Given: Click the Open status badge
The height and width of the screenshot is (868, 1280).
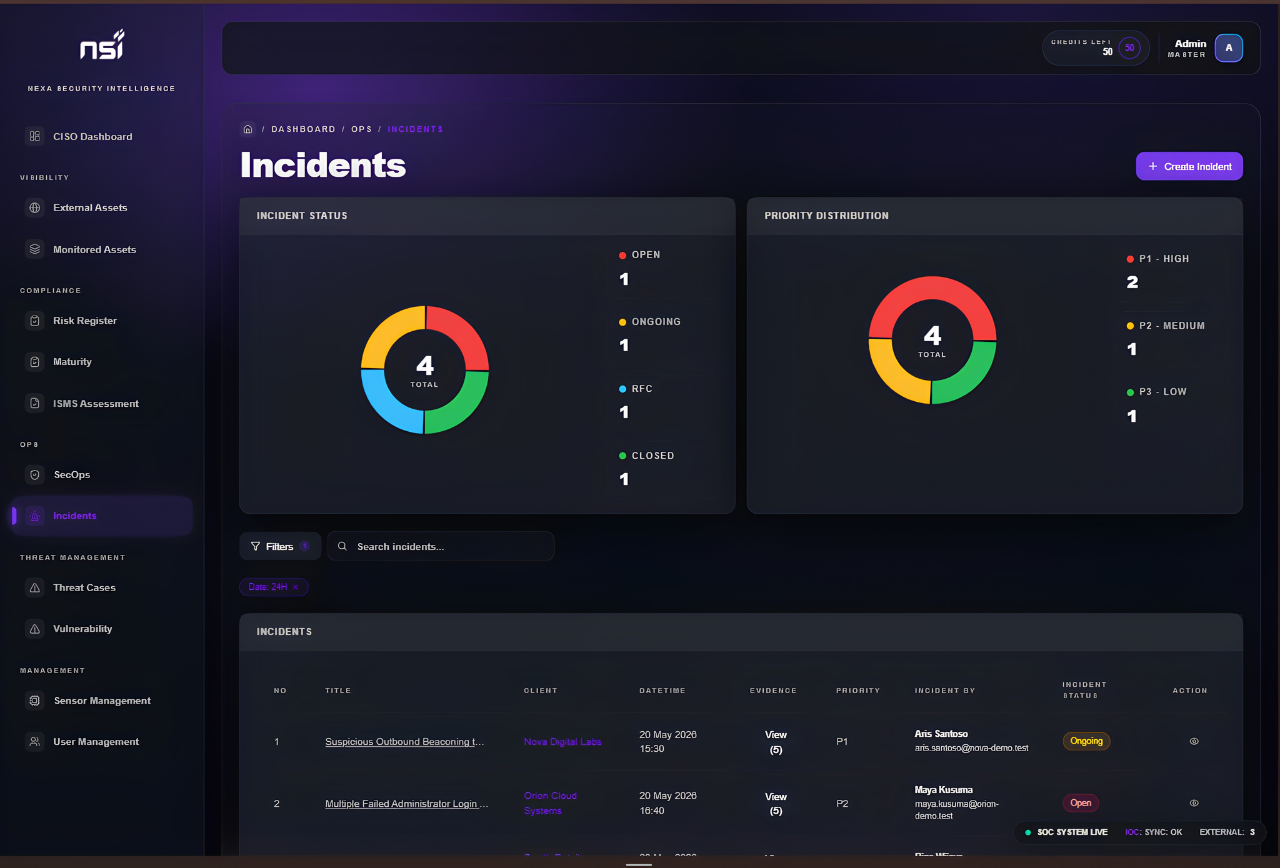Looking at the screenshot, I should point(1081,803).
